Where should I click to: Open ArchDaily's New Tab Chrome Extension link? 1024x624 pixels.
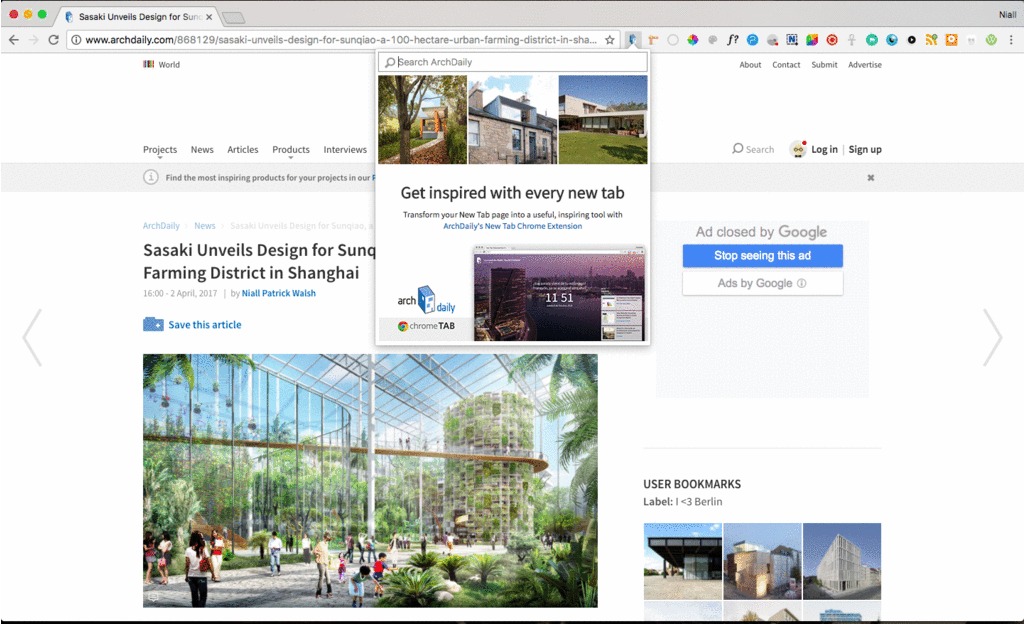tap(512, 227)
